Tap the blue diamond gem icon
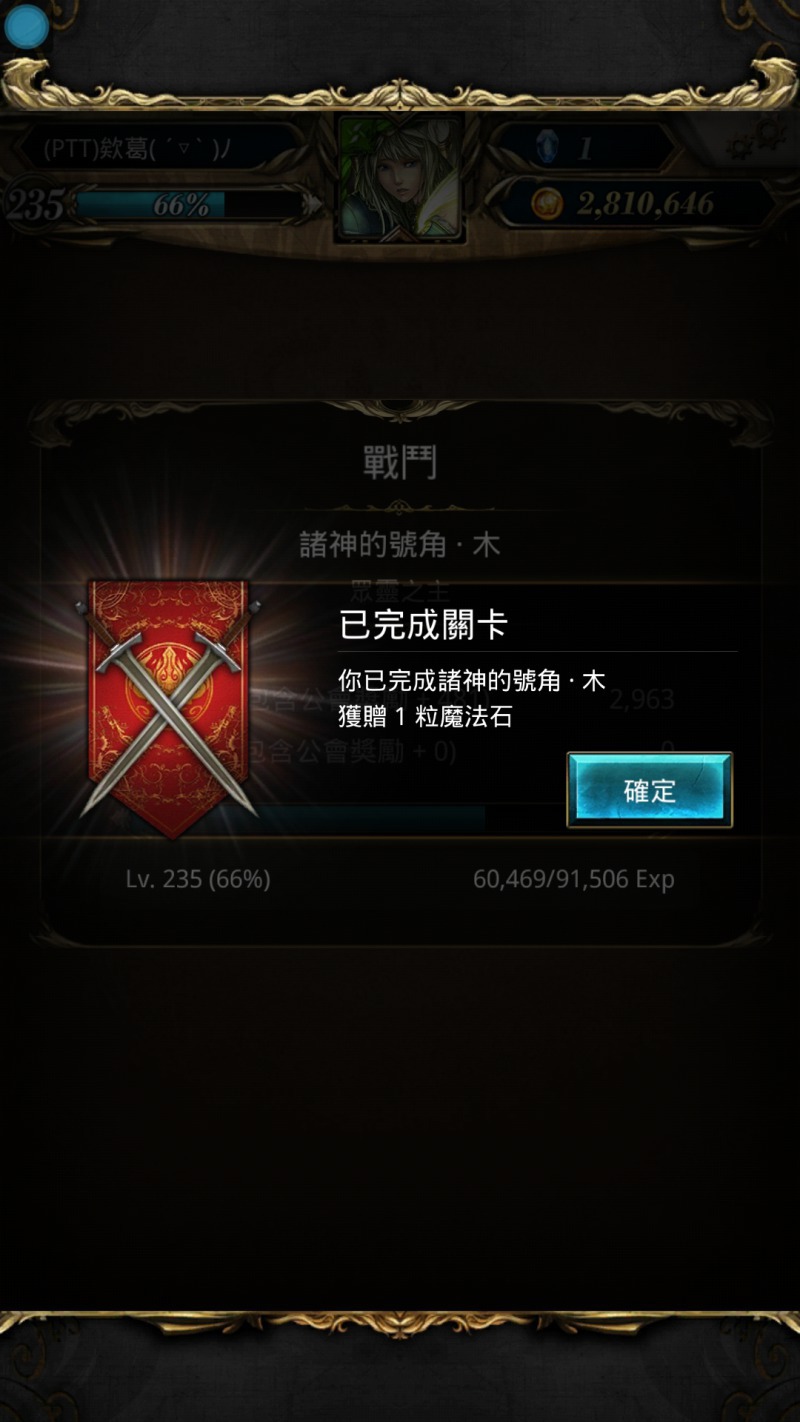The height and width of the screenshot is (1422, 800). (546, 148)
